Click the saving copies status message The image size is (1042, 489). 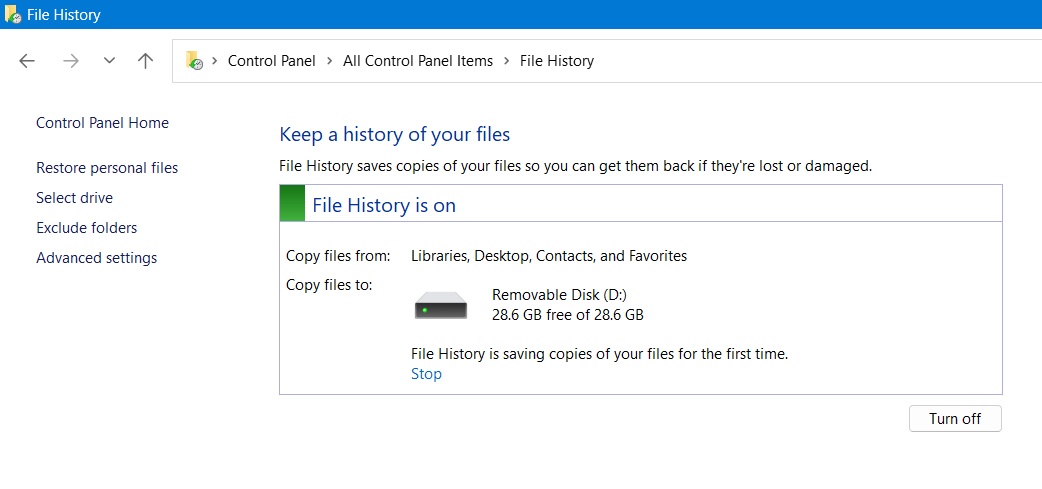(599, 354)
